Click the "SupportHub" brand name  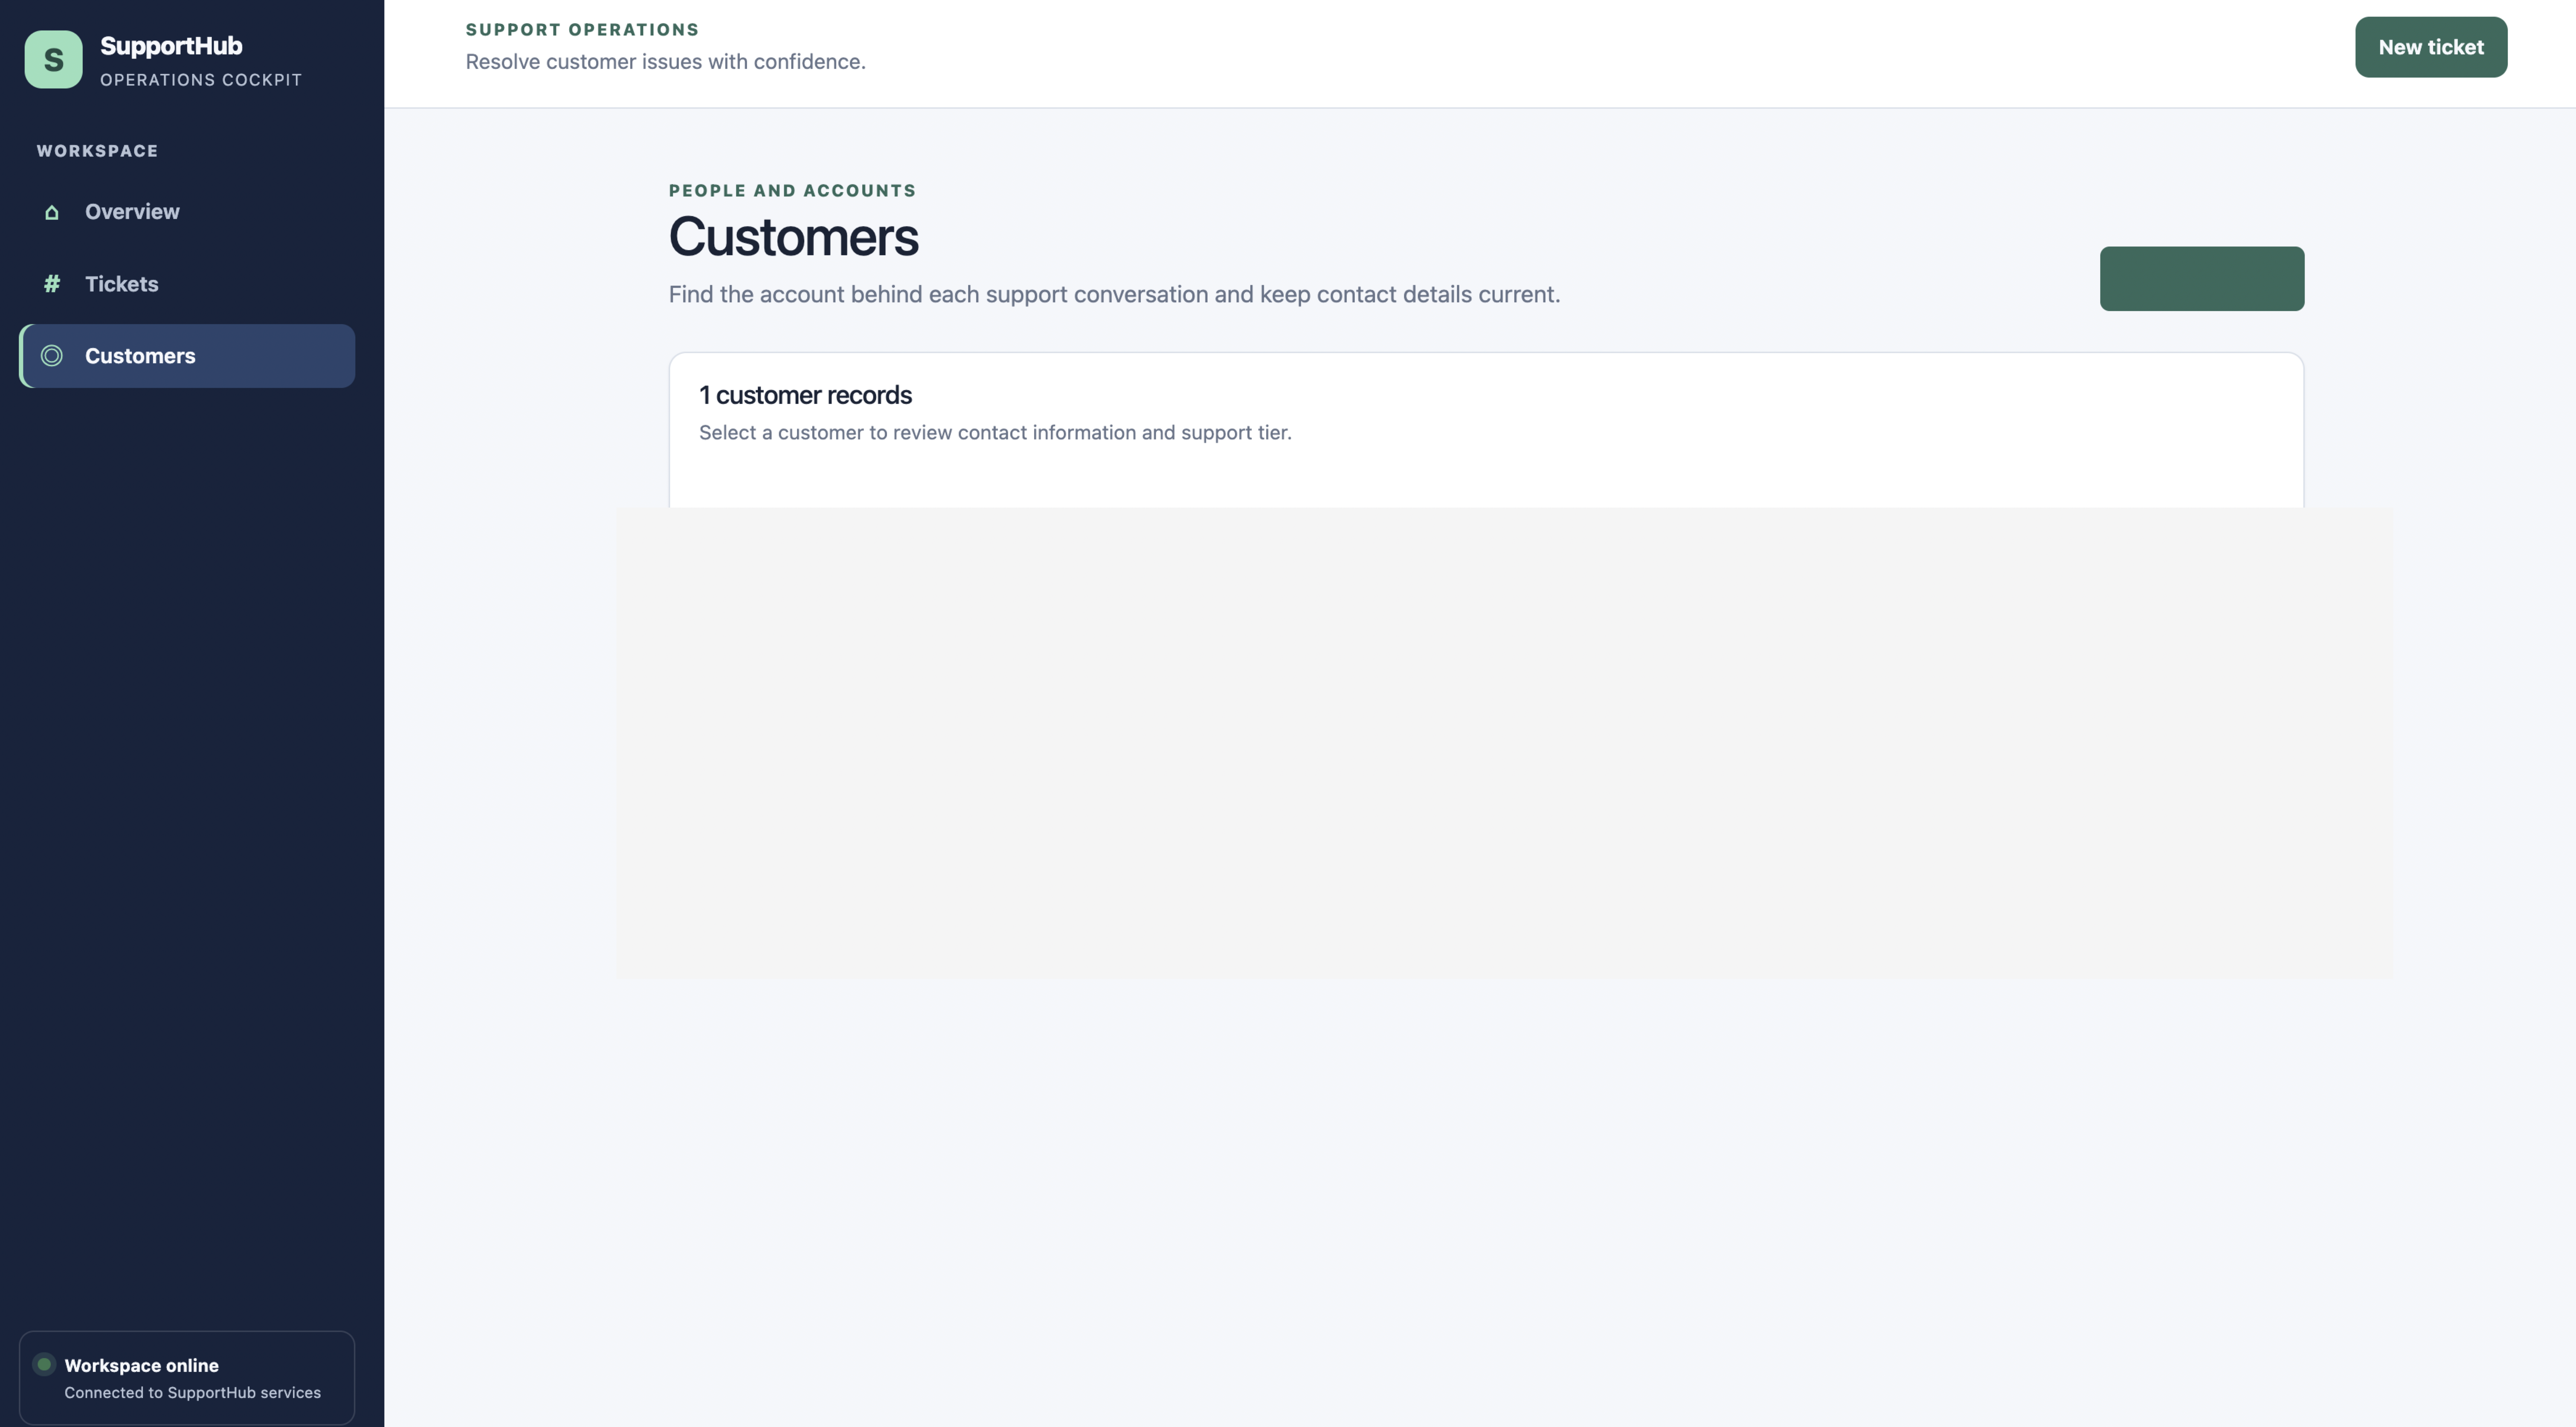tap(171, 46)
